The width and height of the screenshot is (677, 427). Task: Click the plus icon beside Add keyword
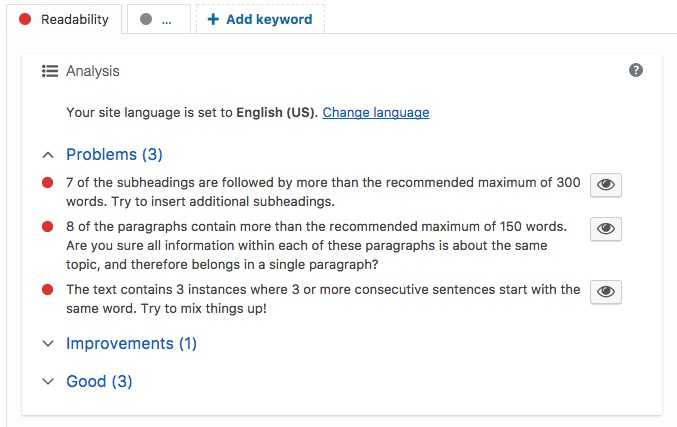(211, 19)
